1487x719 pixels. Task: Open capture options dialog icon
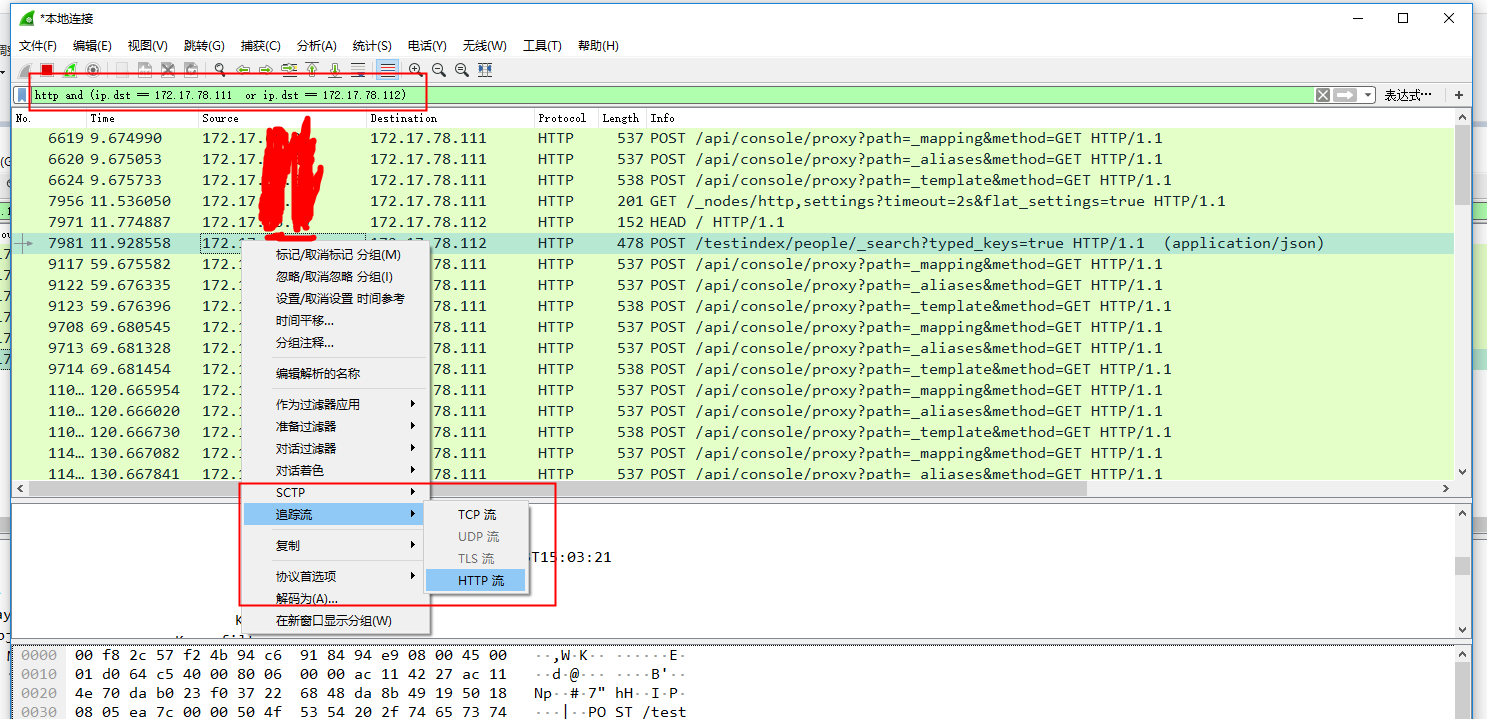(x=93, y=70)
